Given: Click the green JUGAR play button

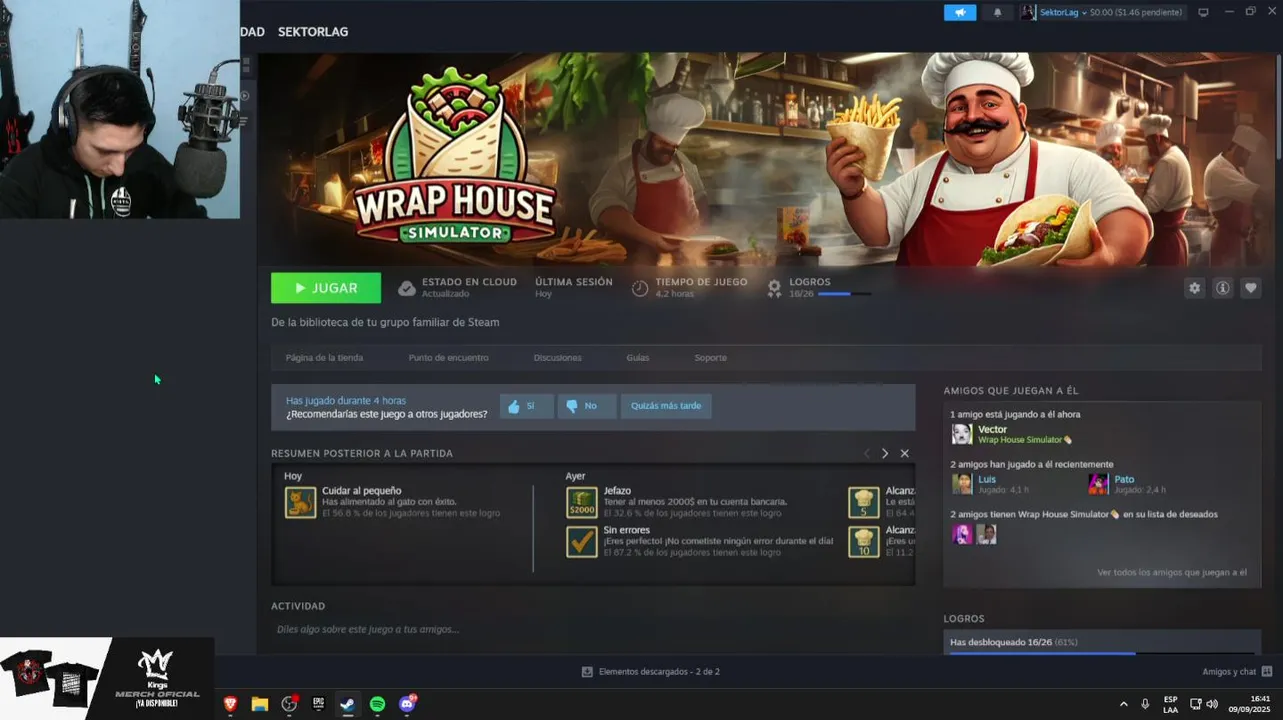Looking at the screenshot, I should (326, 288).
